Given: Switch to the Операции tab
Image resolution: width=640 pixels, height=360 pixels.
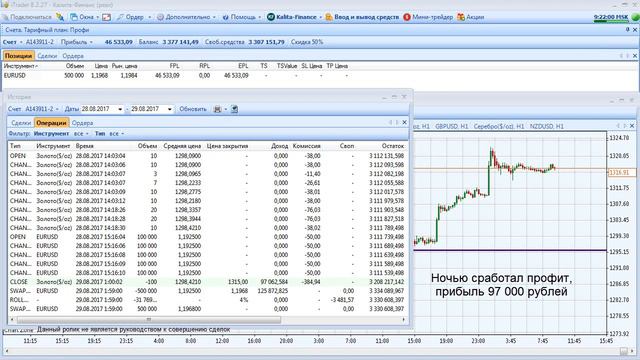Looking at the screenshot, I should pyautogui.click(x=51, y=123).
